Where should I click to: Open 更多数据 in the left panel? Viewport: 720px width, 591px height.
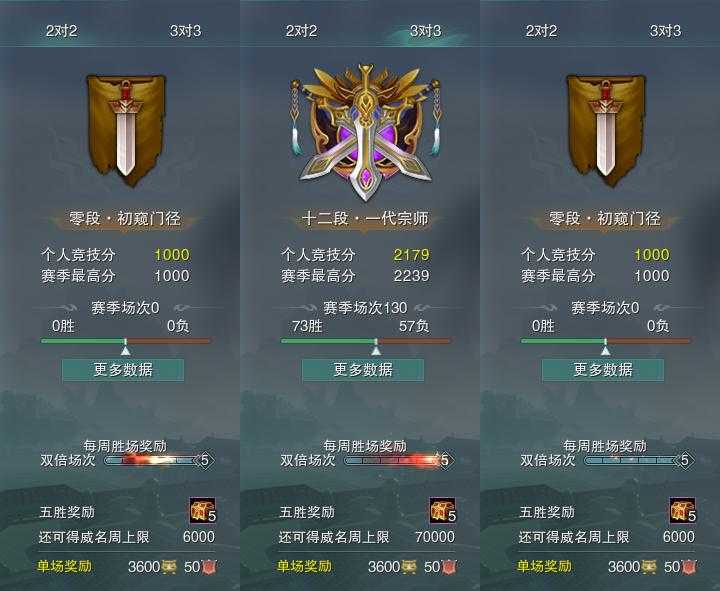point(123,370)
